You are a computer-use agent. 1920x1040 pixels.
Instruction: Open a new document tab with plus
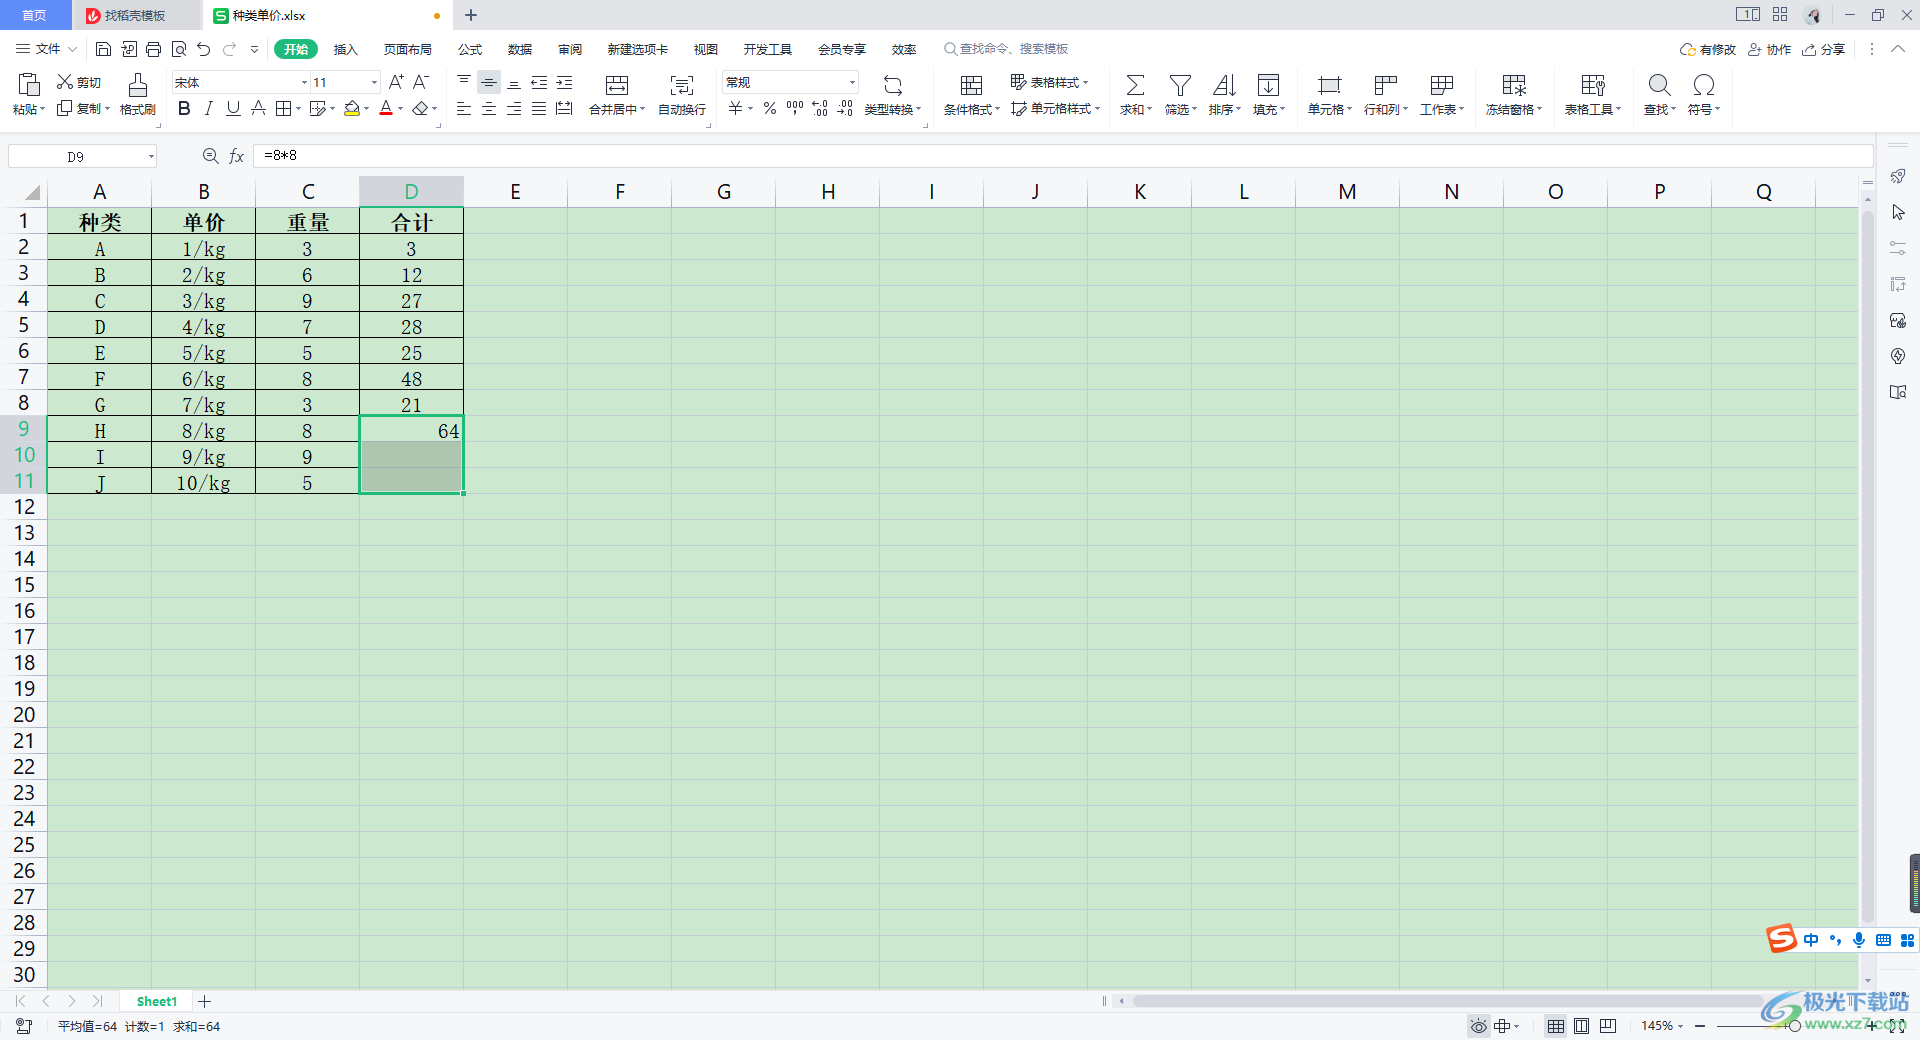pos(471,15)
